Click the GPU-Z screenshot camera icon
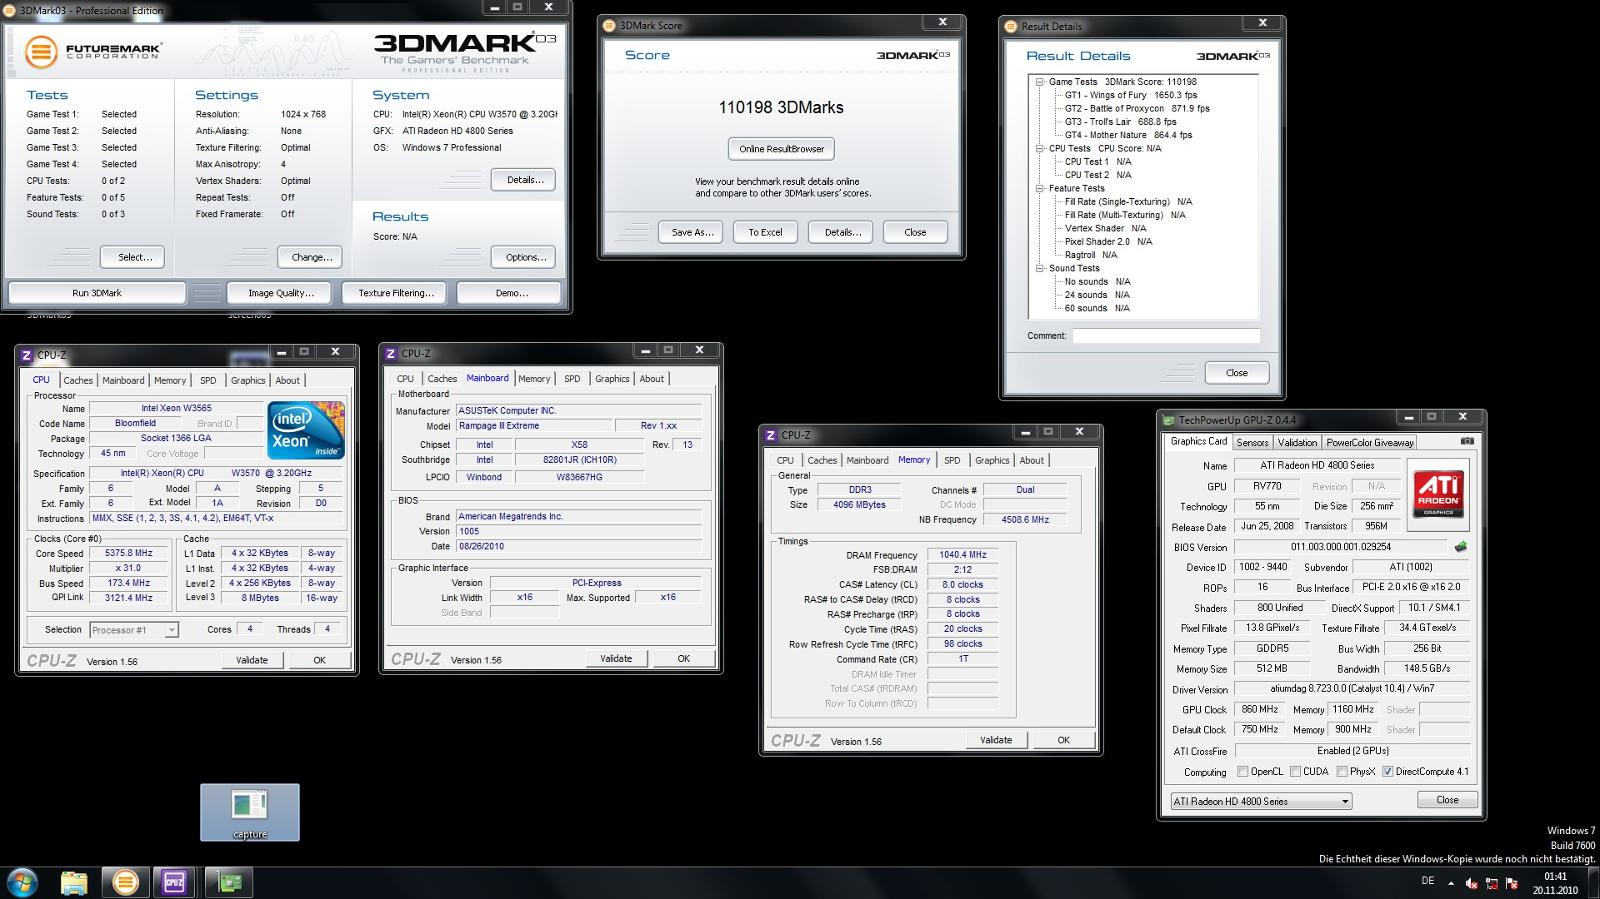Screen dimensions: 1600x899 tap(1467, 441)
